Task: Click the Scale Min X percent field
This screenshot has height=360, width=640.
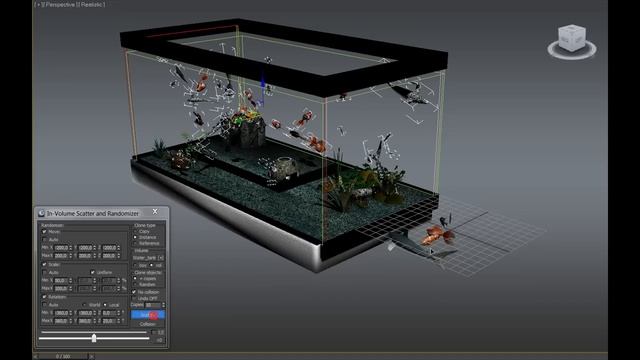Action: [x=61, y=280]
